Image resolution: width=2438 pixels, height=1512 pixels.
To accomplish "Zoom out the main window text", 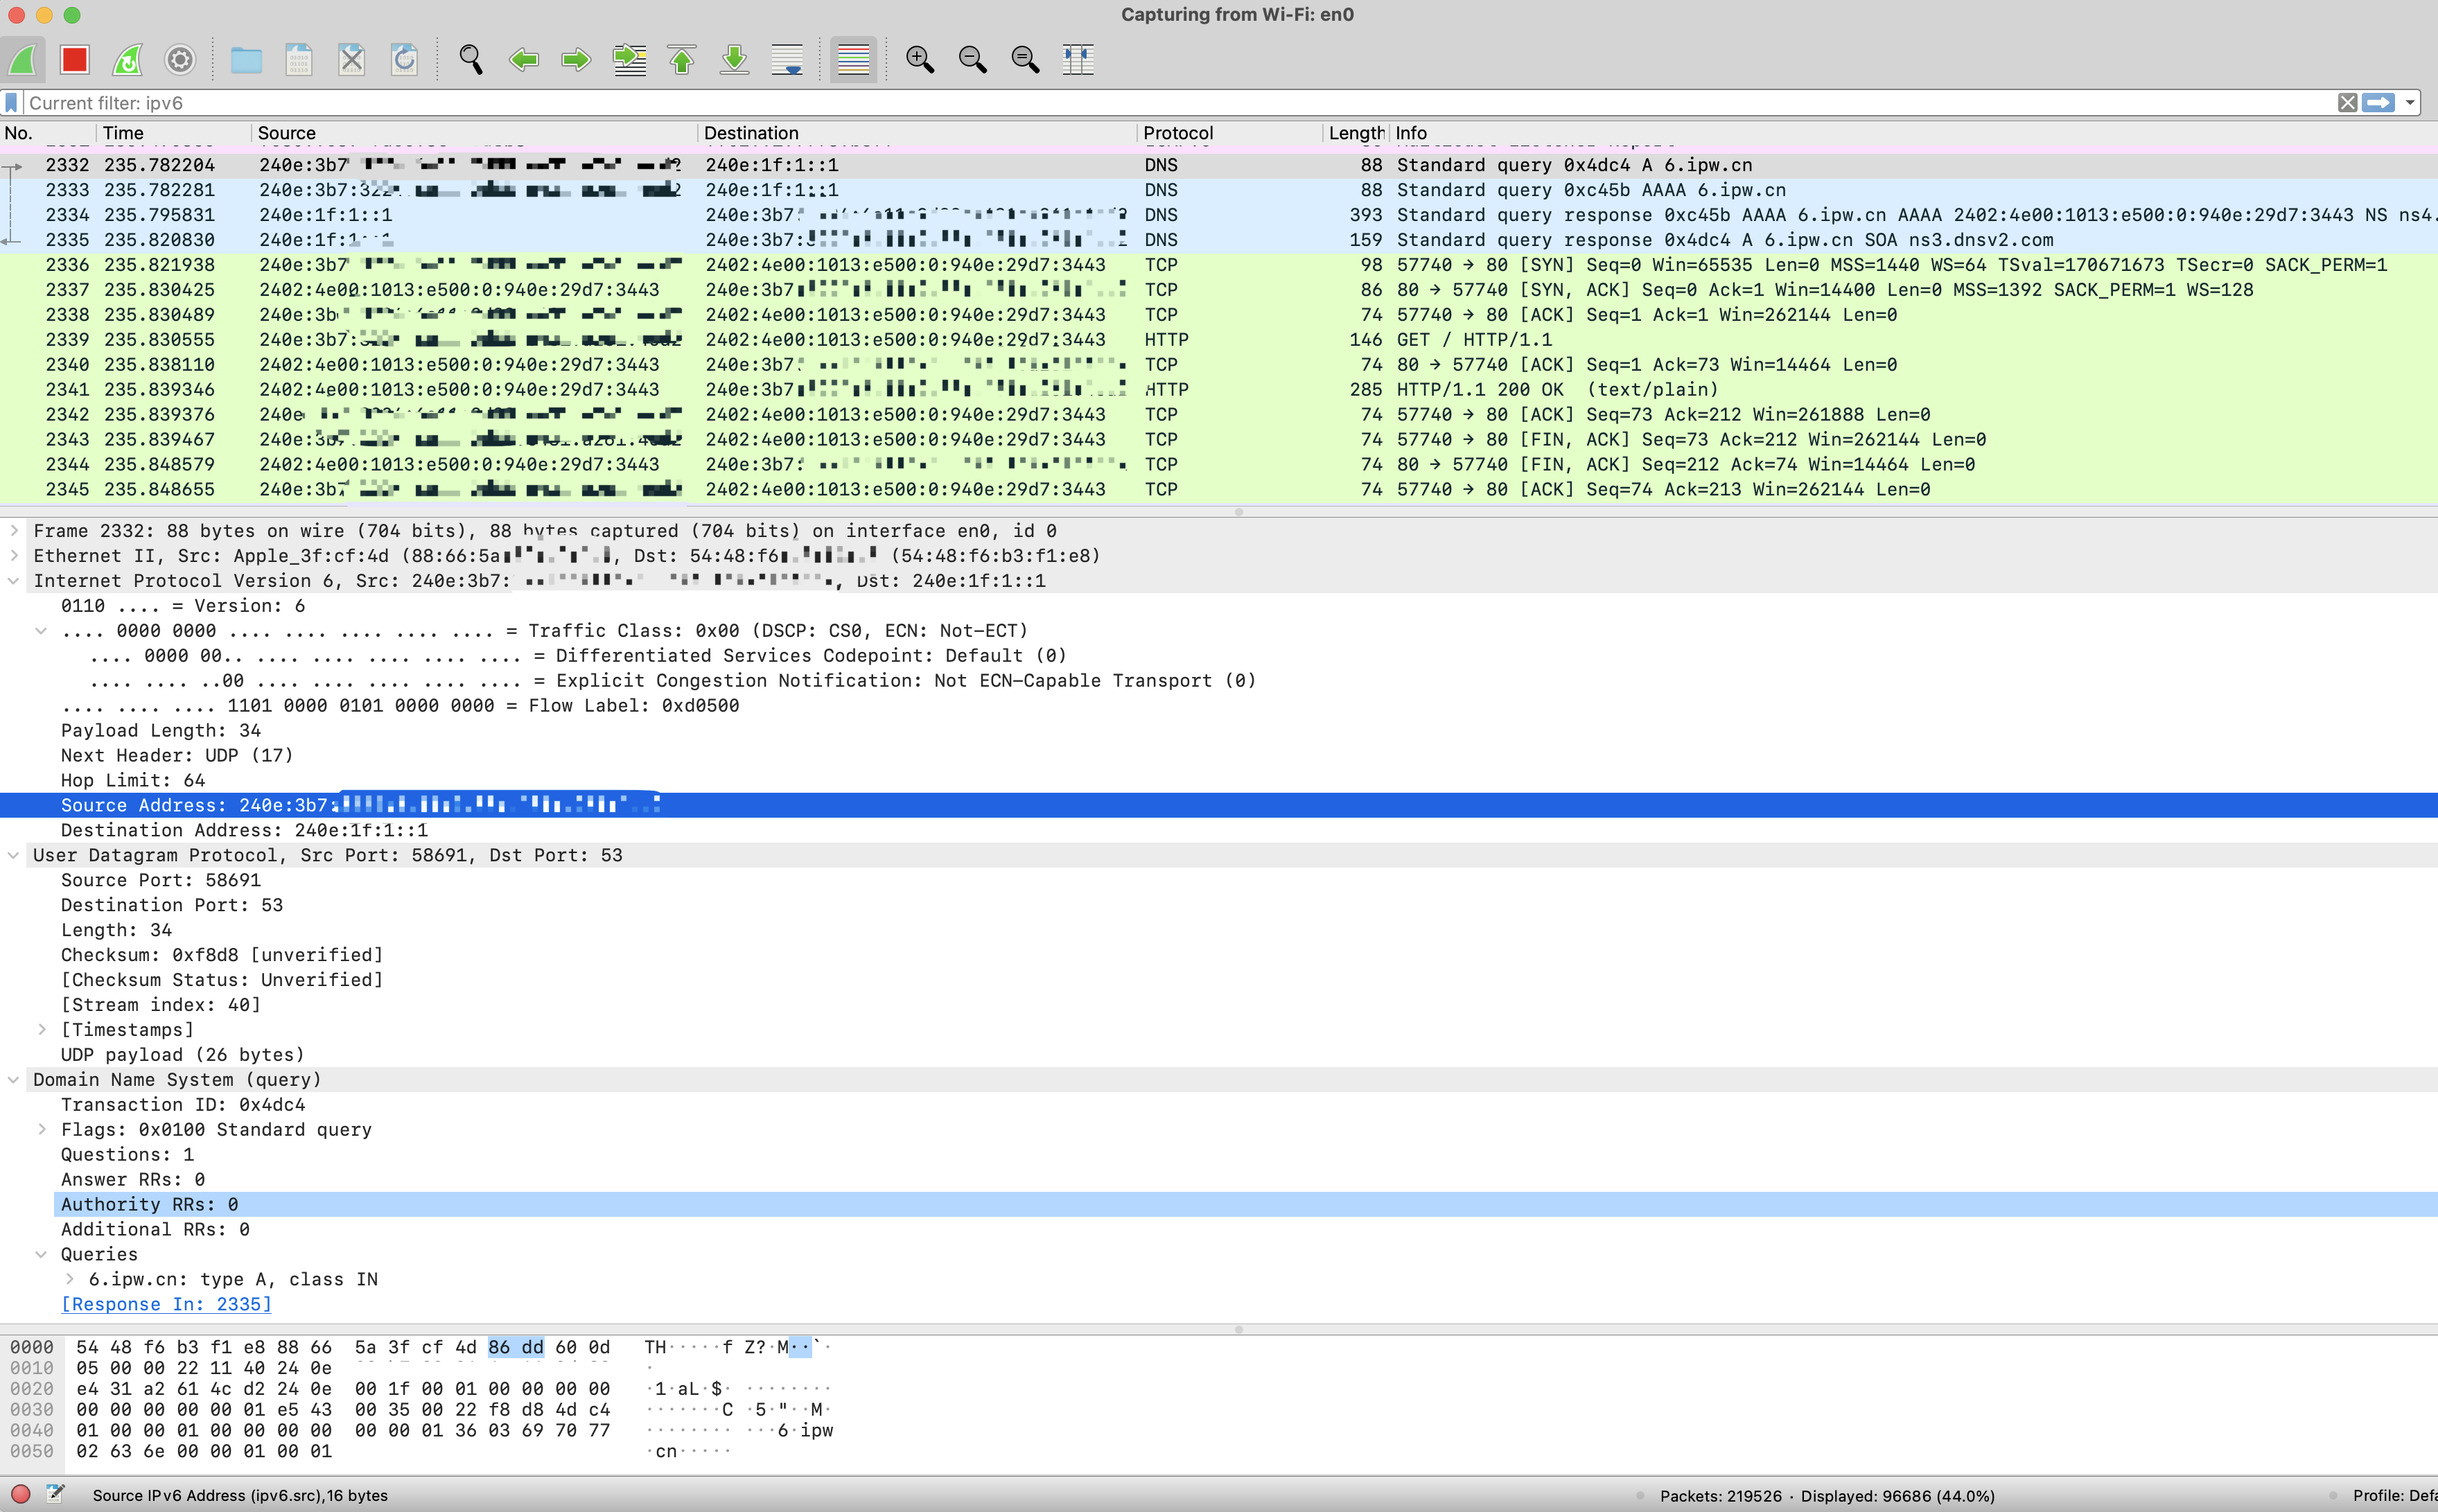I will pyautogui.click(x=973, y=60).
